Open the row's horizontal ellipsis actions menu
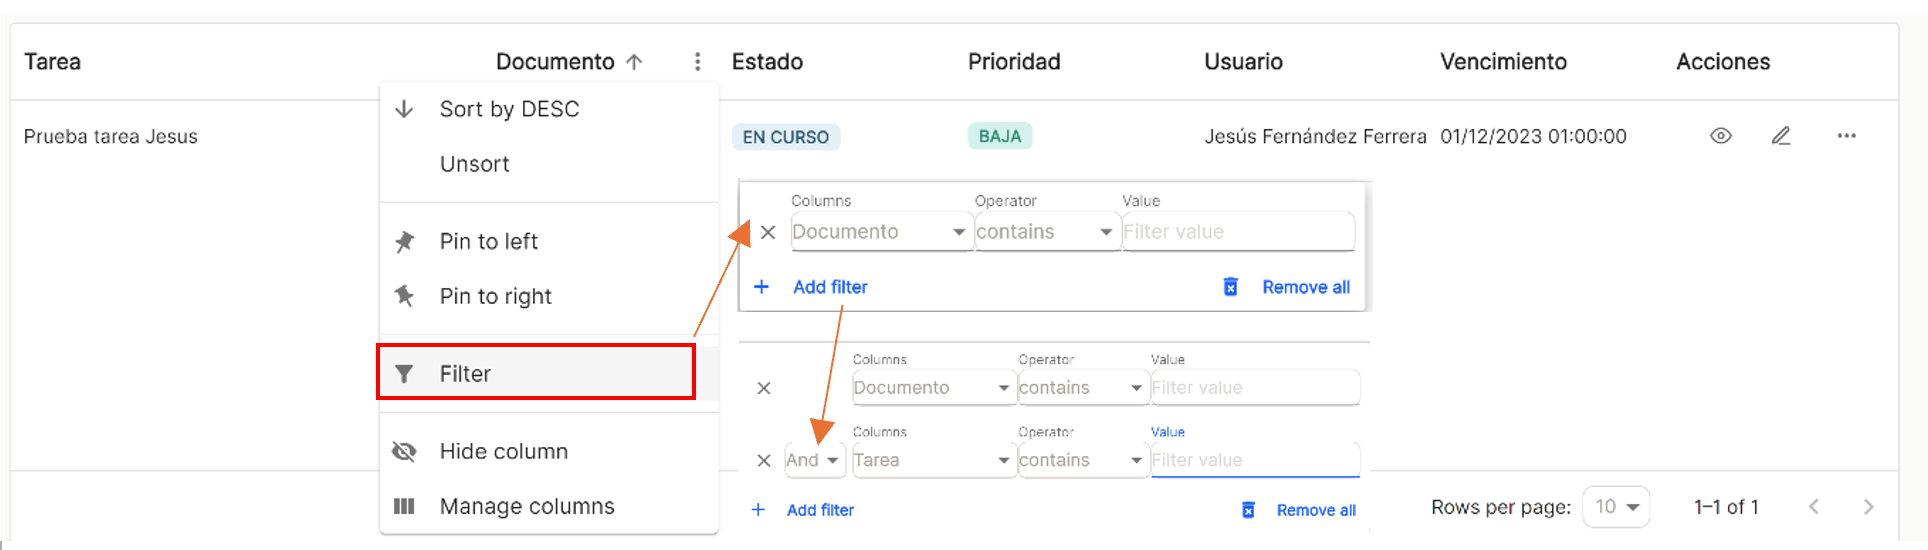The height and width of the screenshot is (550, 1928). tap(1846, 136)
